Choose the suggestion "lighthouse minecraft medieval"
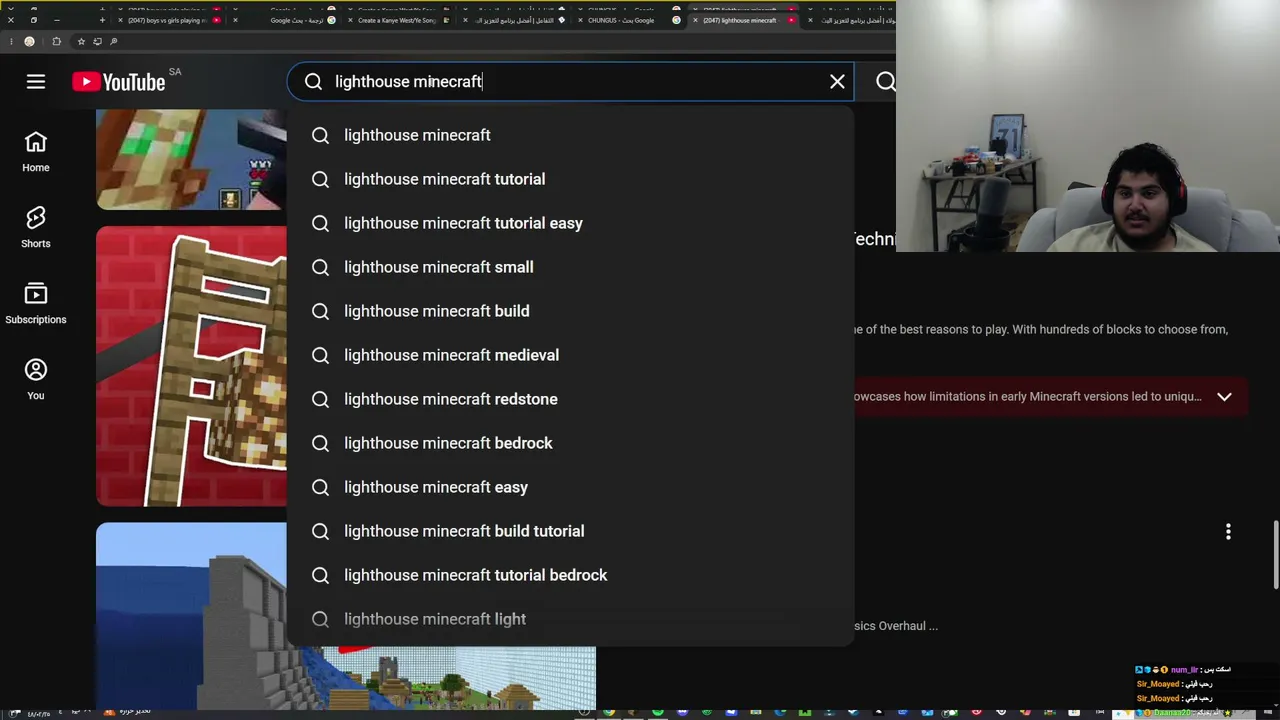The height and width of the screenshot is (720, 1280). click(571, 355)
